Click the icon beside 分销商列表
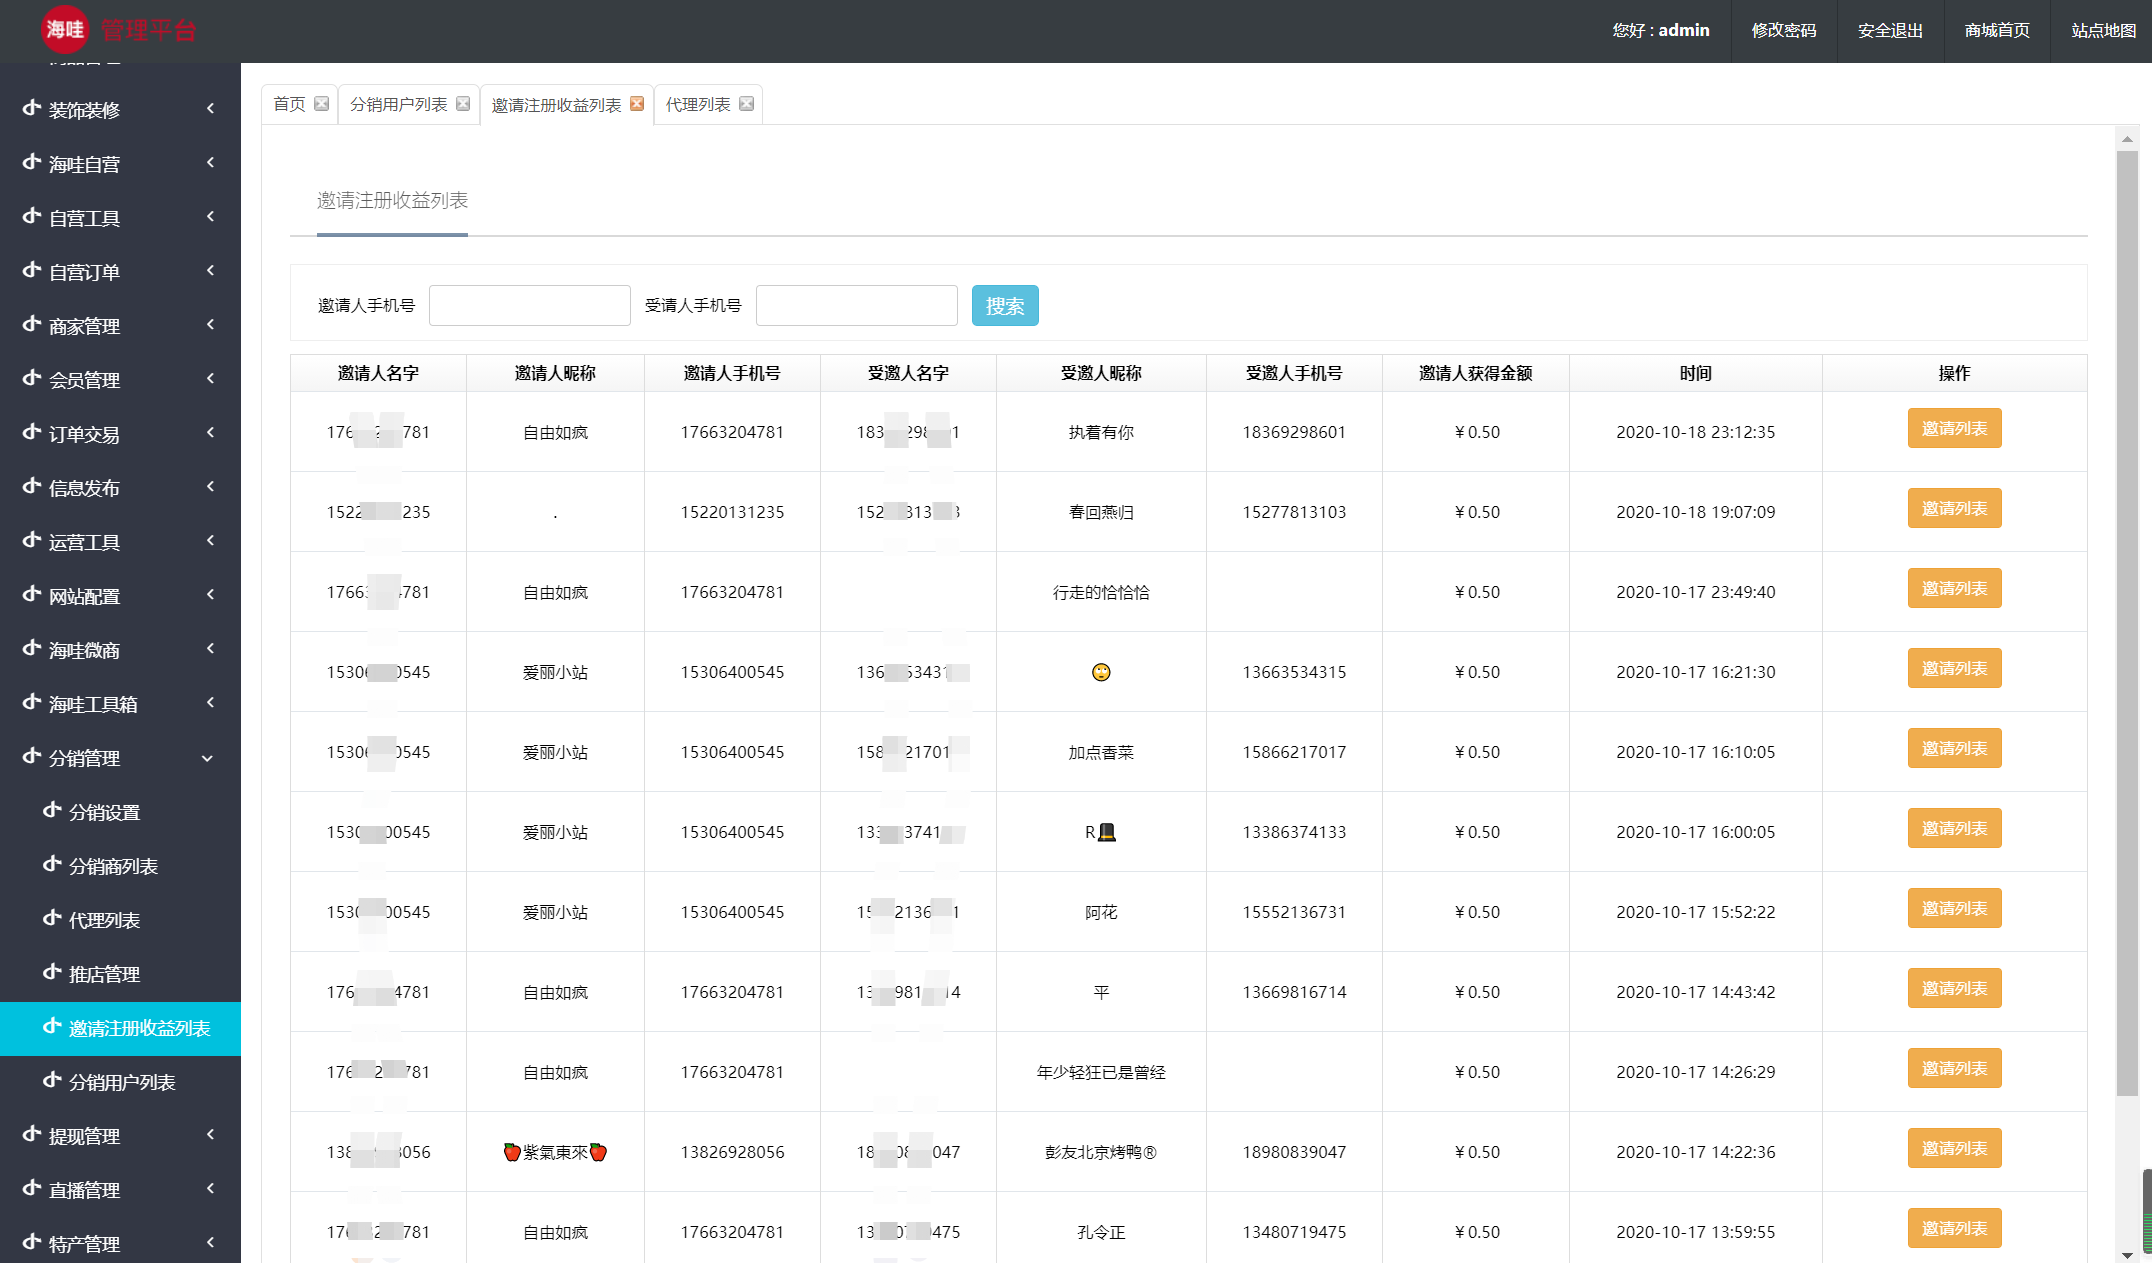This screenshot has height=1263, width=2152. pyautogui.click(x=52, y=864)
